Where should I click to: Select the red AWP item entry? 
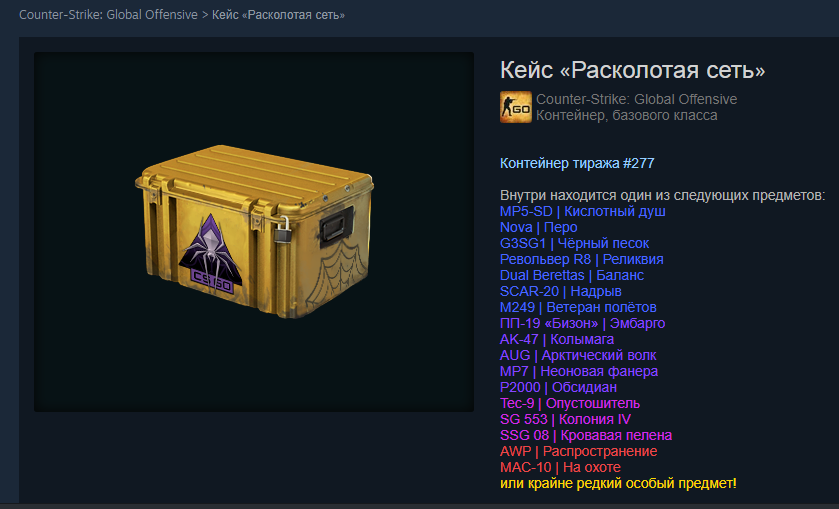[578, 452]
